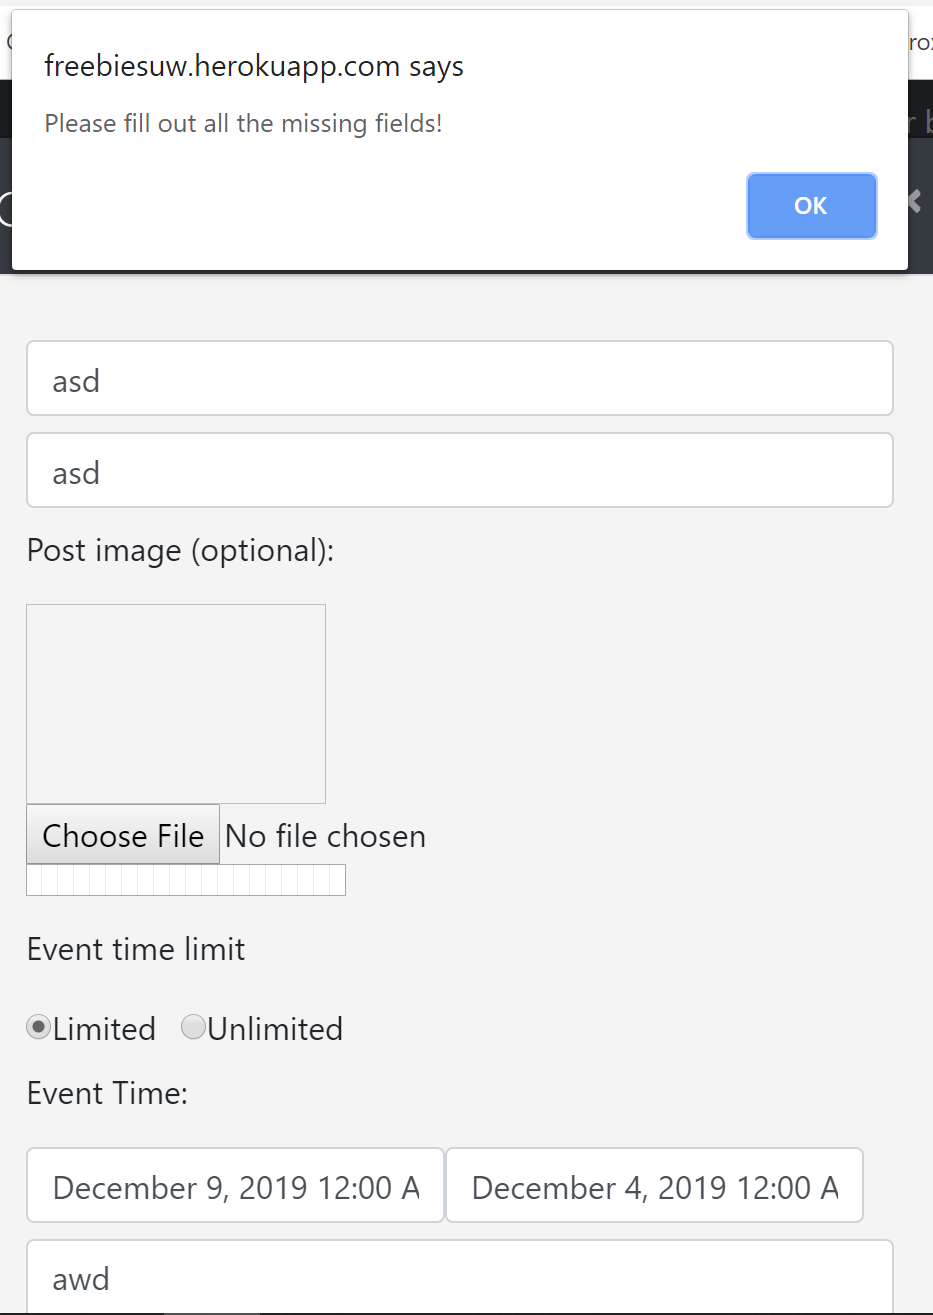Select the Limited radio button
Screen dimensions: 933x1315
[37, 1026]
